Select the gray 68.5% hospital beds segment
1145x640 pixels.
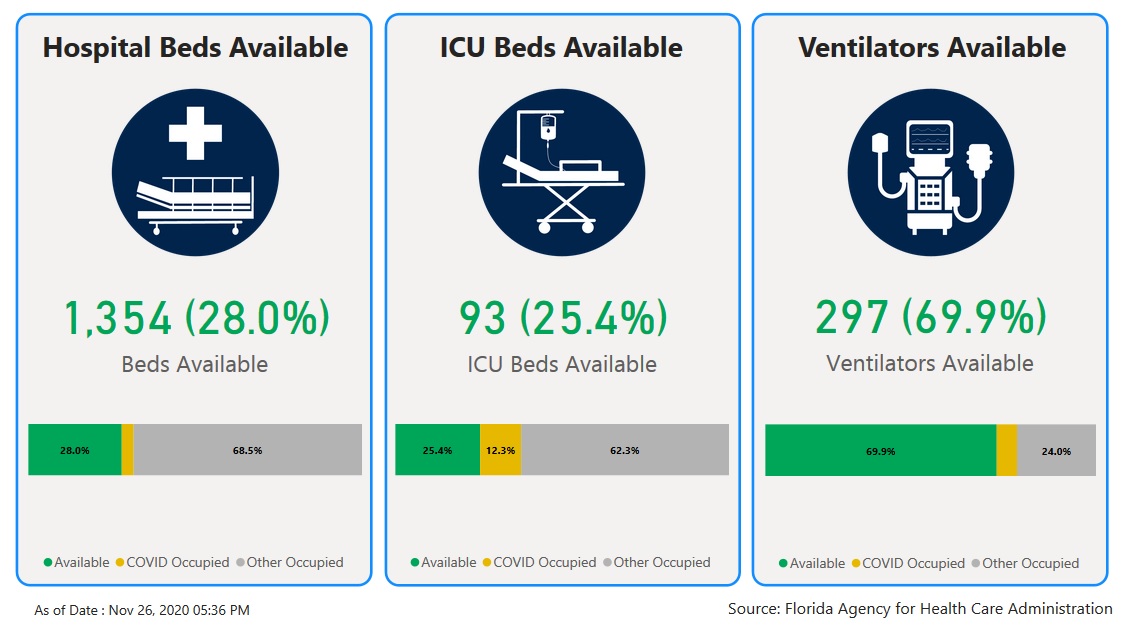pos(247,450)
